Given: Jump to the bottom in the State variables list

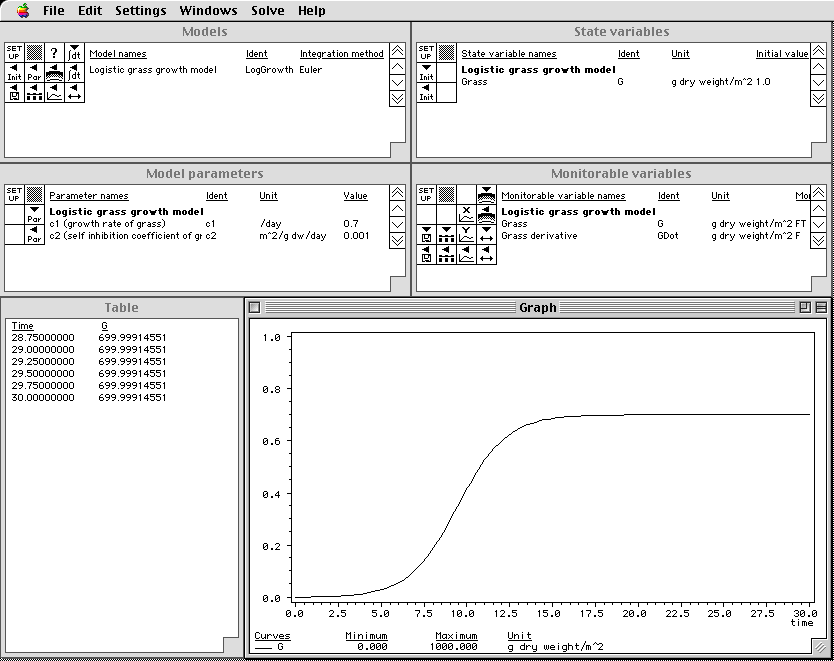Looking at the screenshot, I should pyautogui.click(x=819, y=98).
